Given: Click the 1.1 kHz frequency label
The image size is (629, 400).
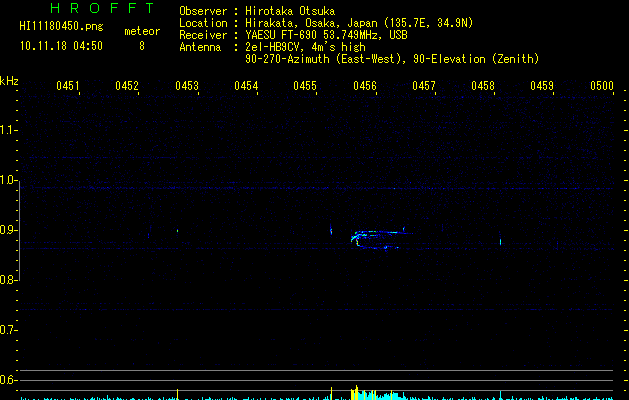Looking at the screenshot, I should [8, 130].
